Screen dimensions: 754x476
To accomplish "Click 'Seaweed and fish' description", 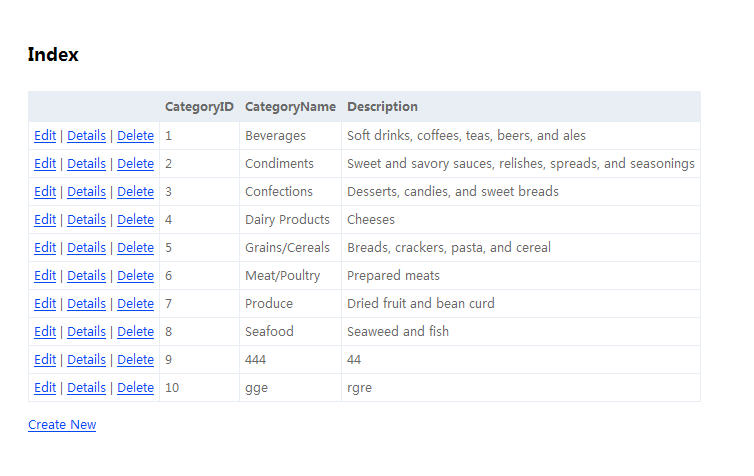I will [398, 331].
